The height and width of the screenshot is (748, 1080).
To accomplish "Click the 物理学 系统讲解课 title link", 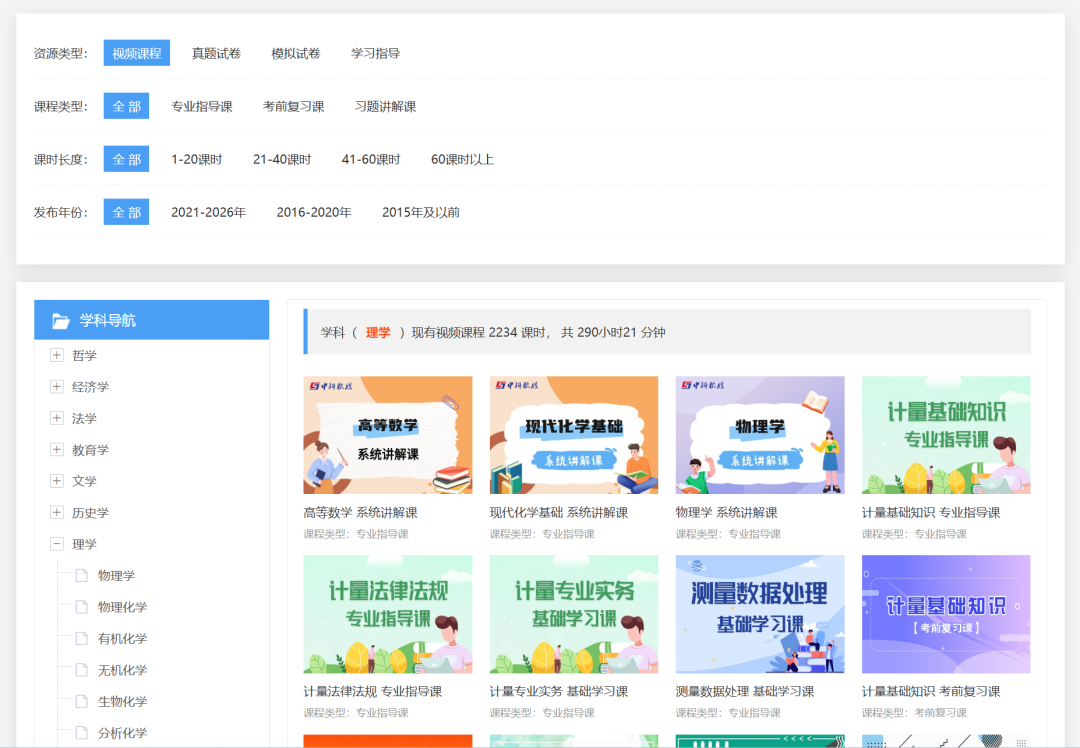I will [726, 512].
